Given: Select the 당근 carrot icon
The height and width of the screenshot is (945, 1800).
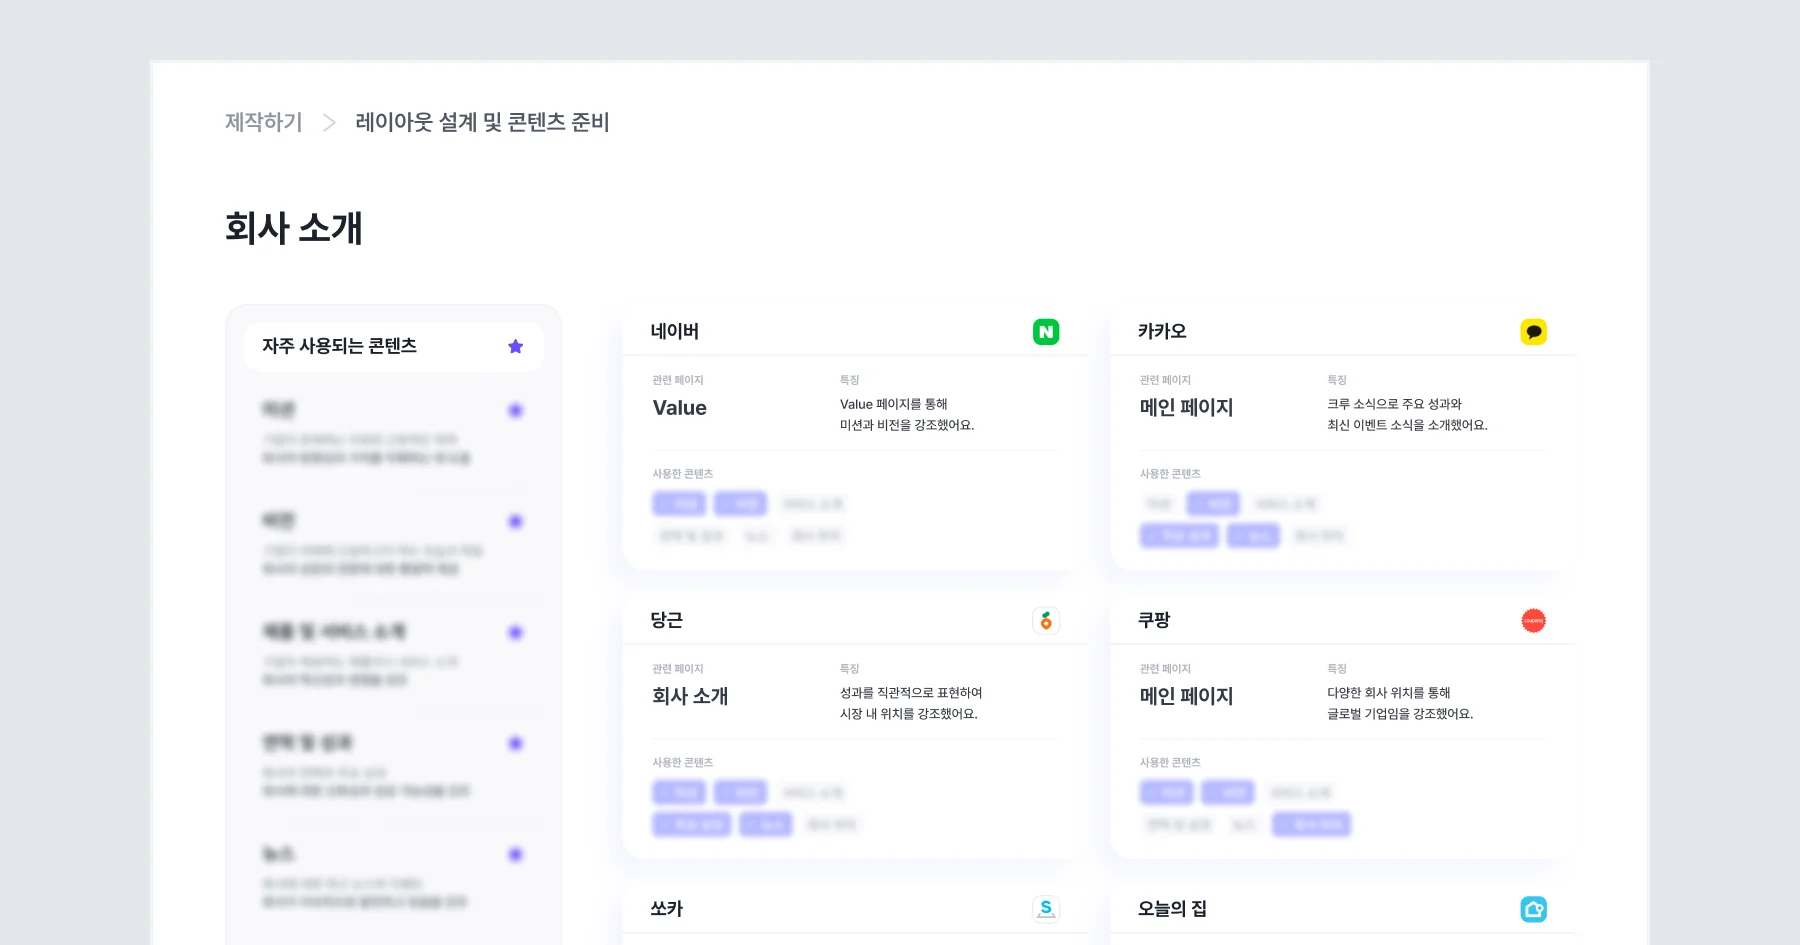Looking at the screenshot, I should click(1046, 620).
